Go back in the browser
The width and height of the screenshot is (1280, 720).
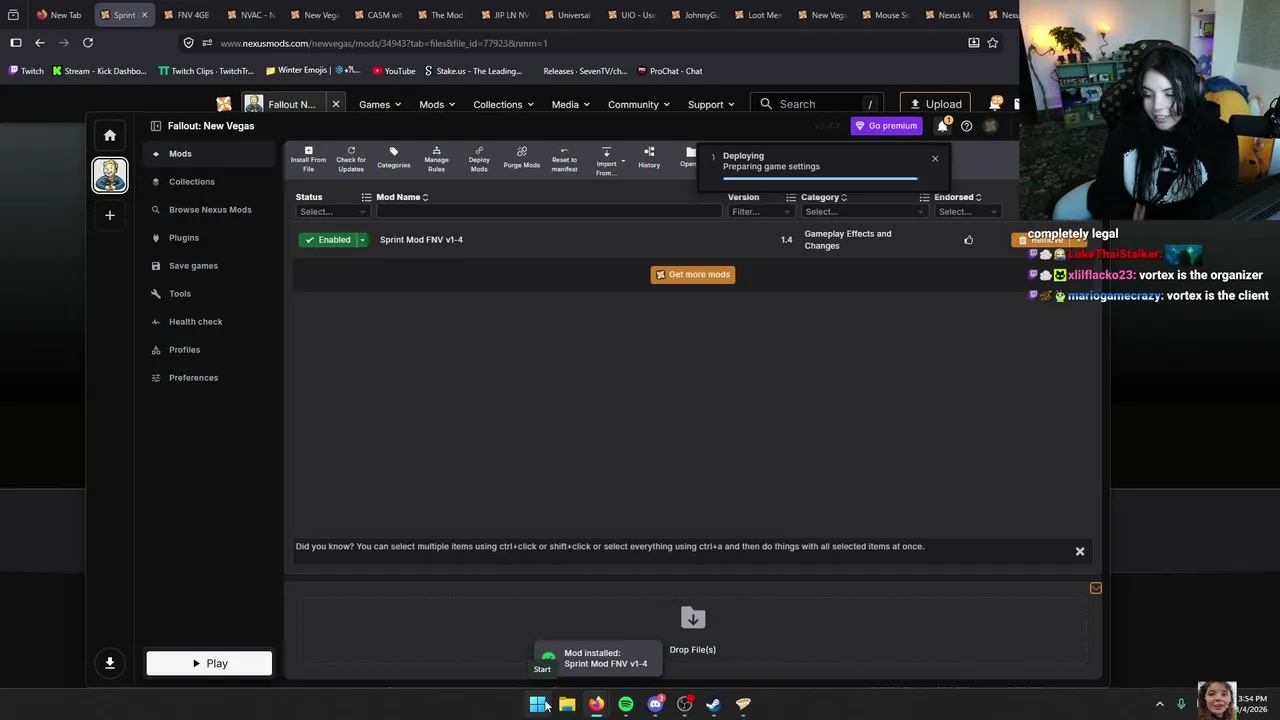point(40,43)
